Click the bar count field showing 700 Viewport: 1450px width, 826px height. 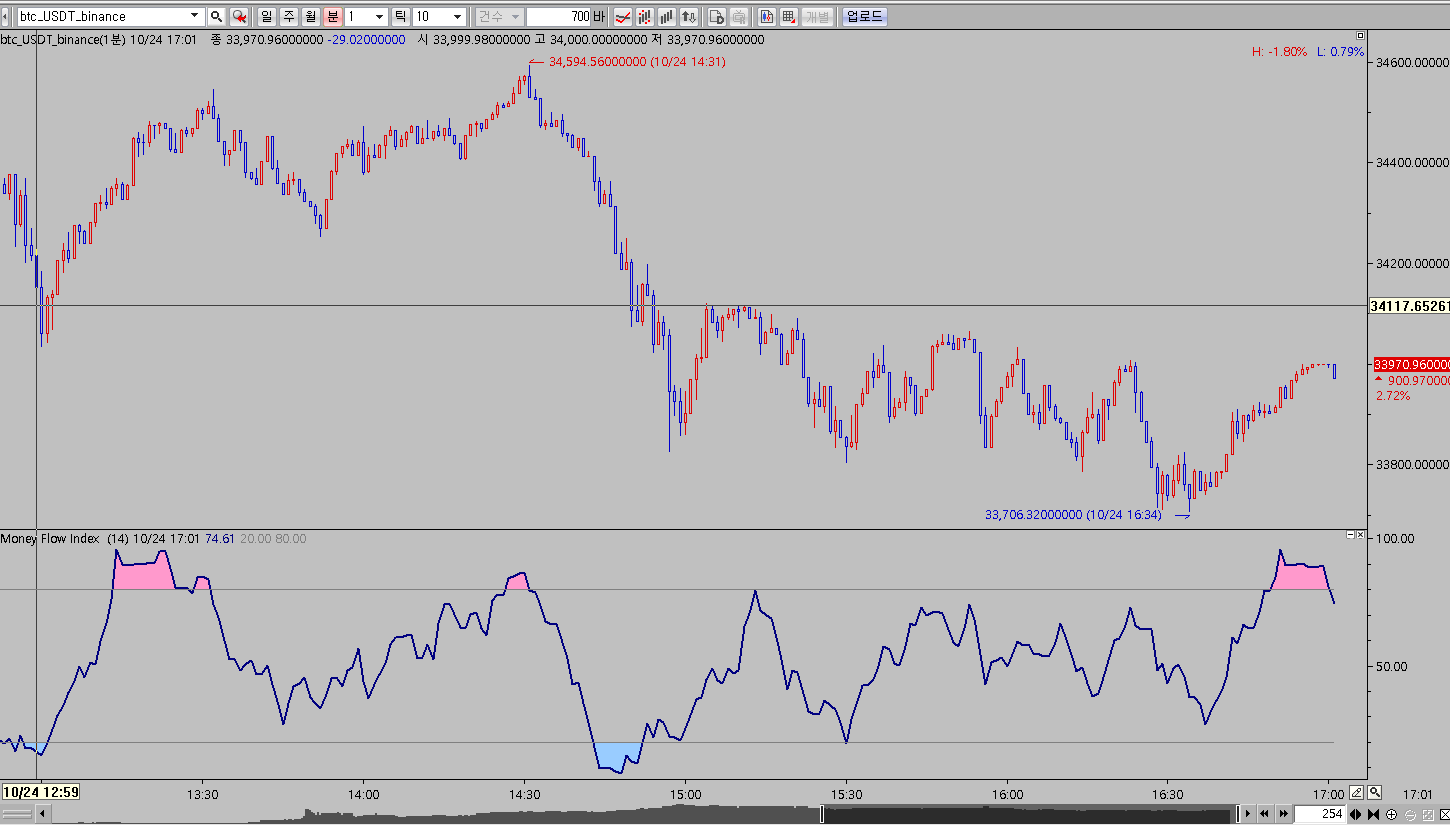[x=560, y=17]
